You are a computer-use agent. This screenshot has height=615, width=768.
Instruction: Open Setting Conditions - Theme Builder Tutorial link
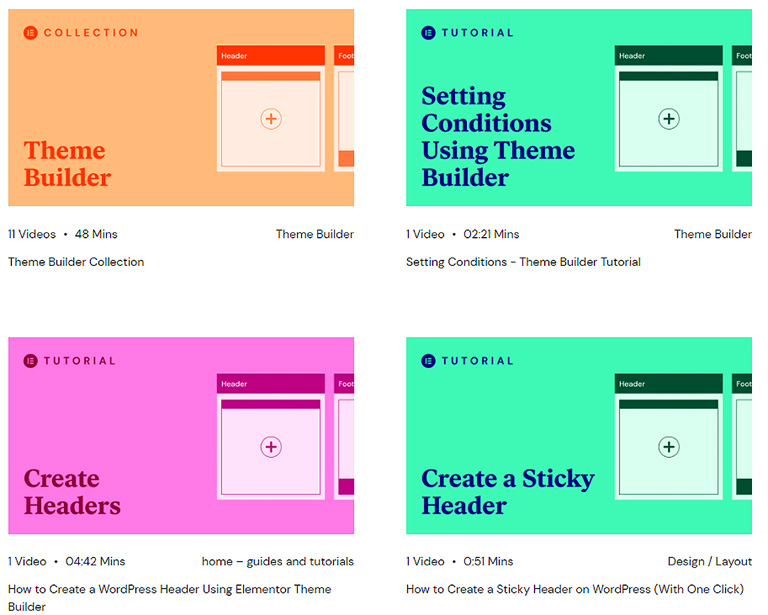tap(523, 262)
